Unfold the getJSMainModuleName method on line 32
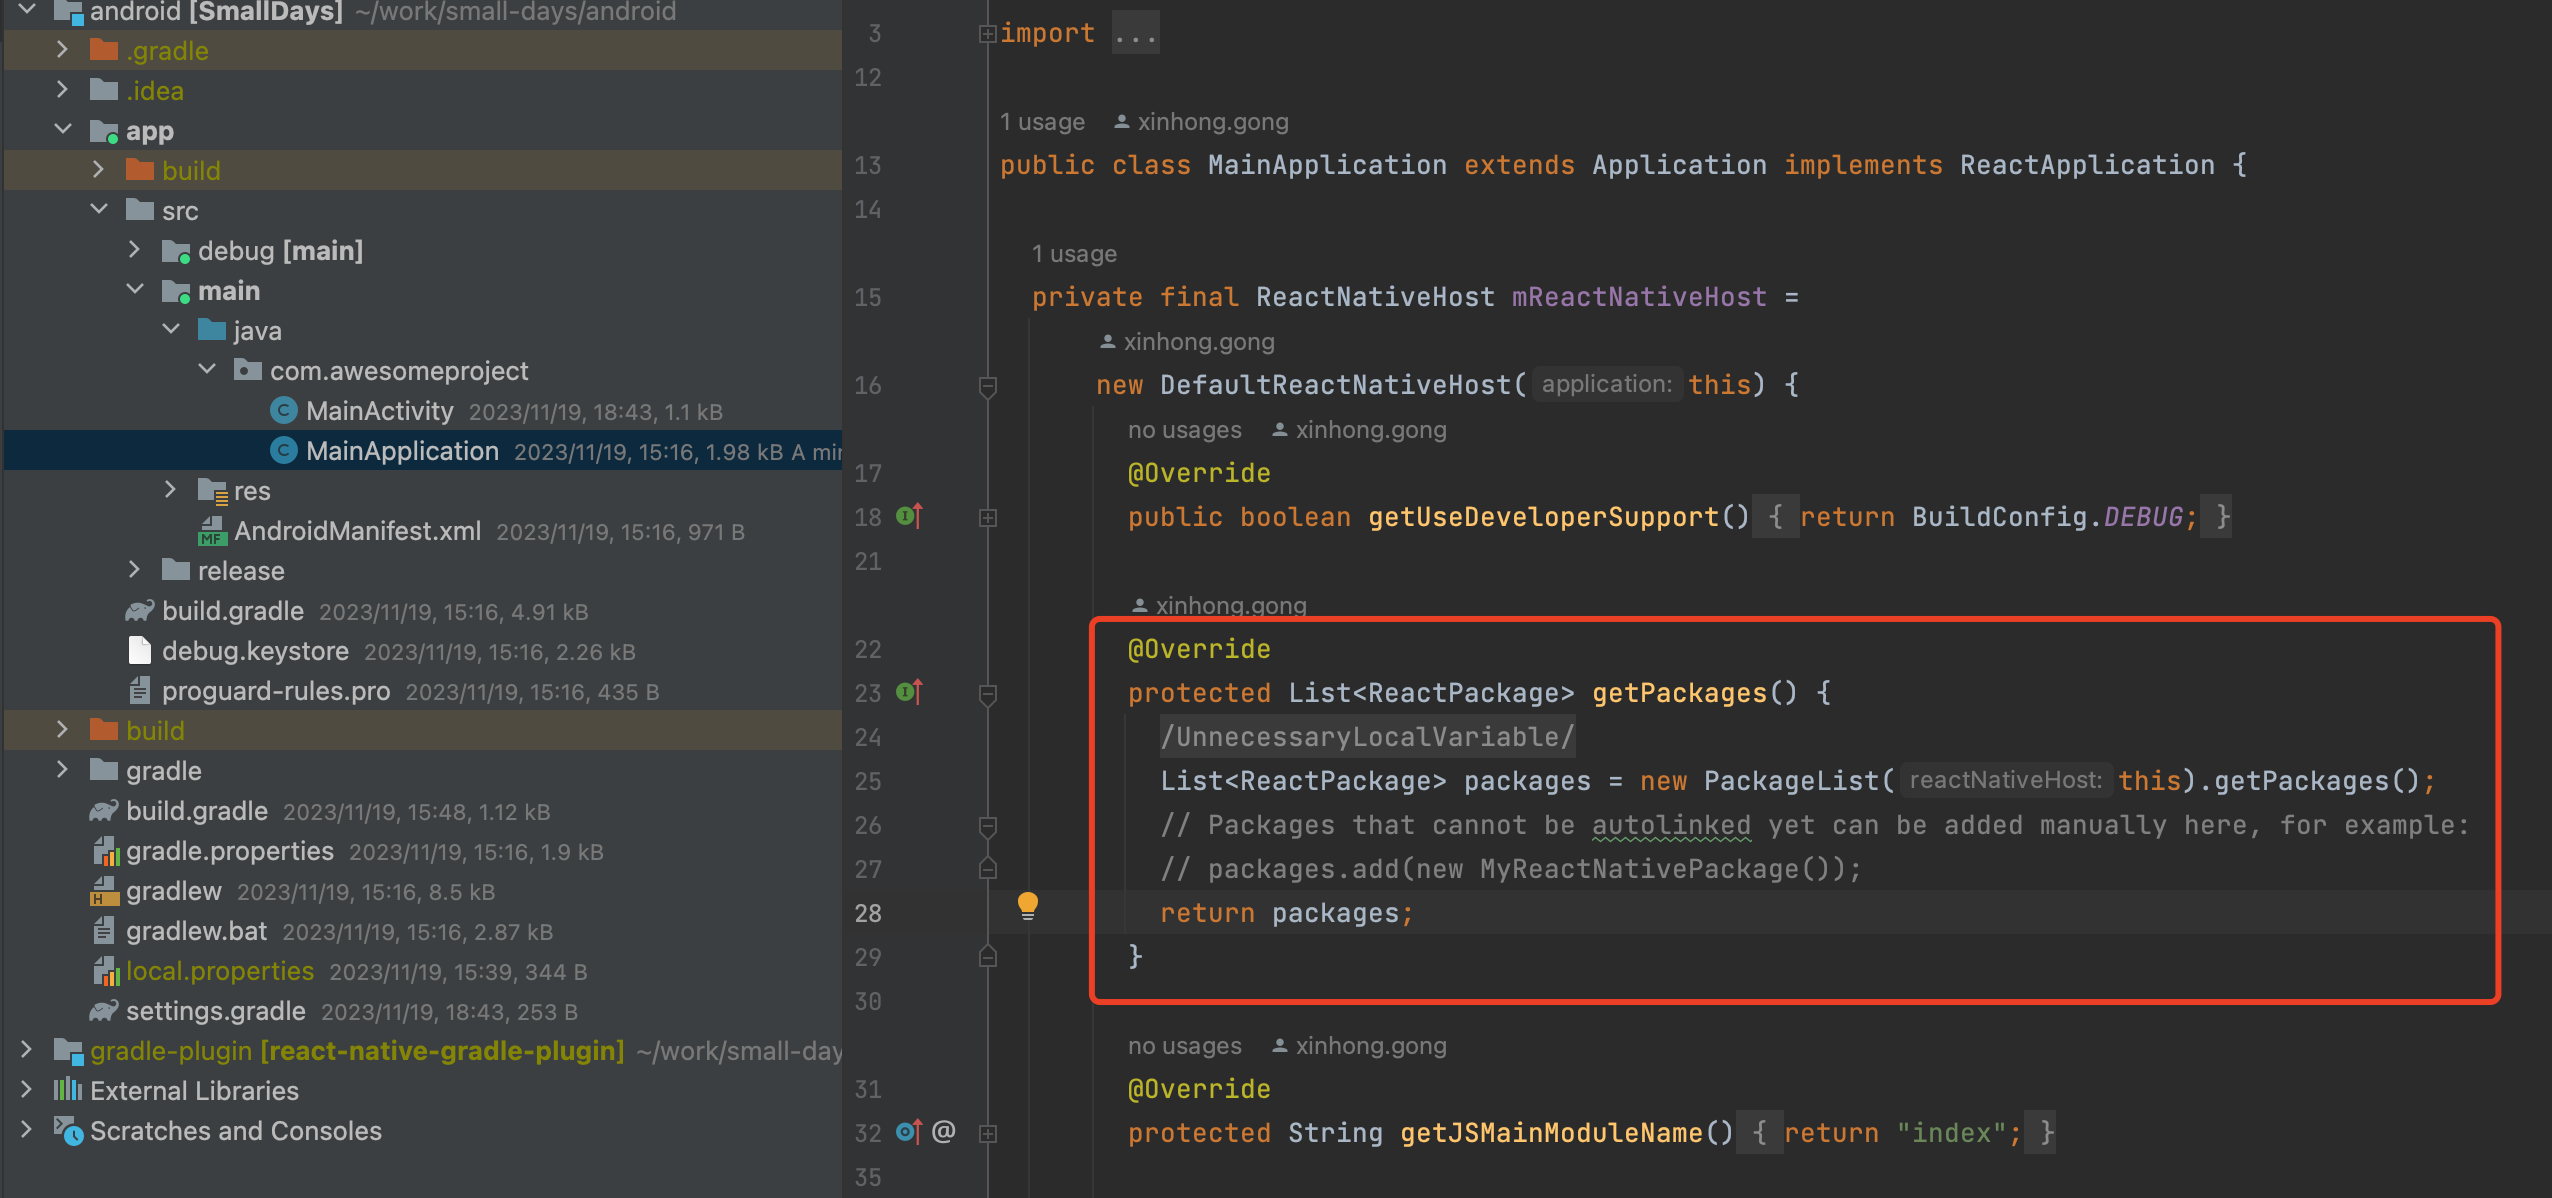The width and height of the screenshot is (2552, 1198). coord(987,1134)
